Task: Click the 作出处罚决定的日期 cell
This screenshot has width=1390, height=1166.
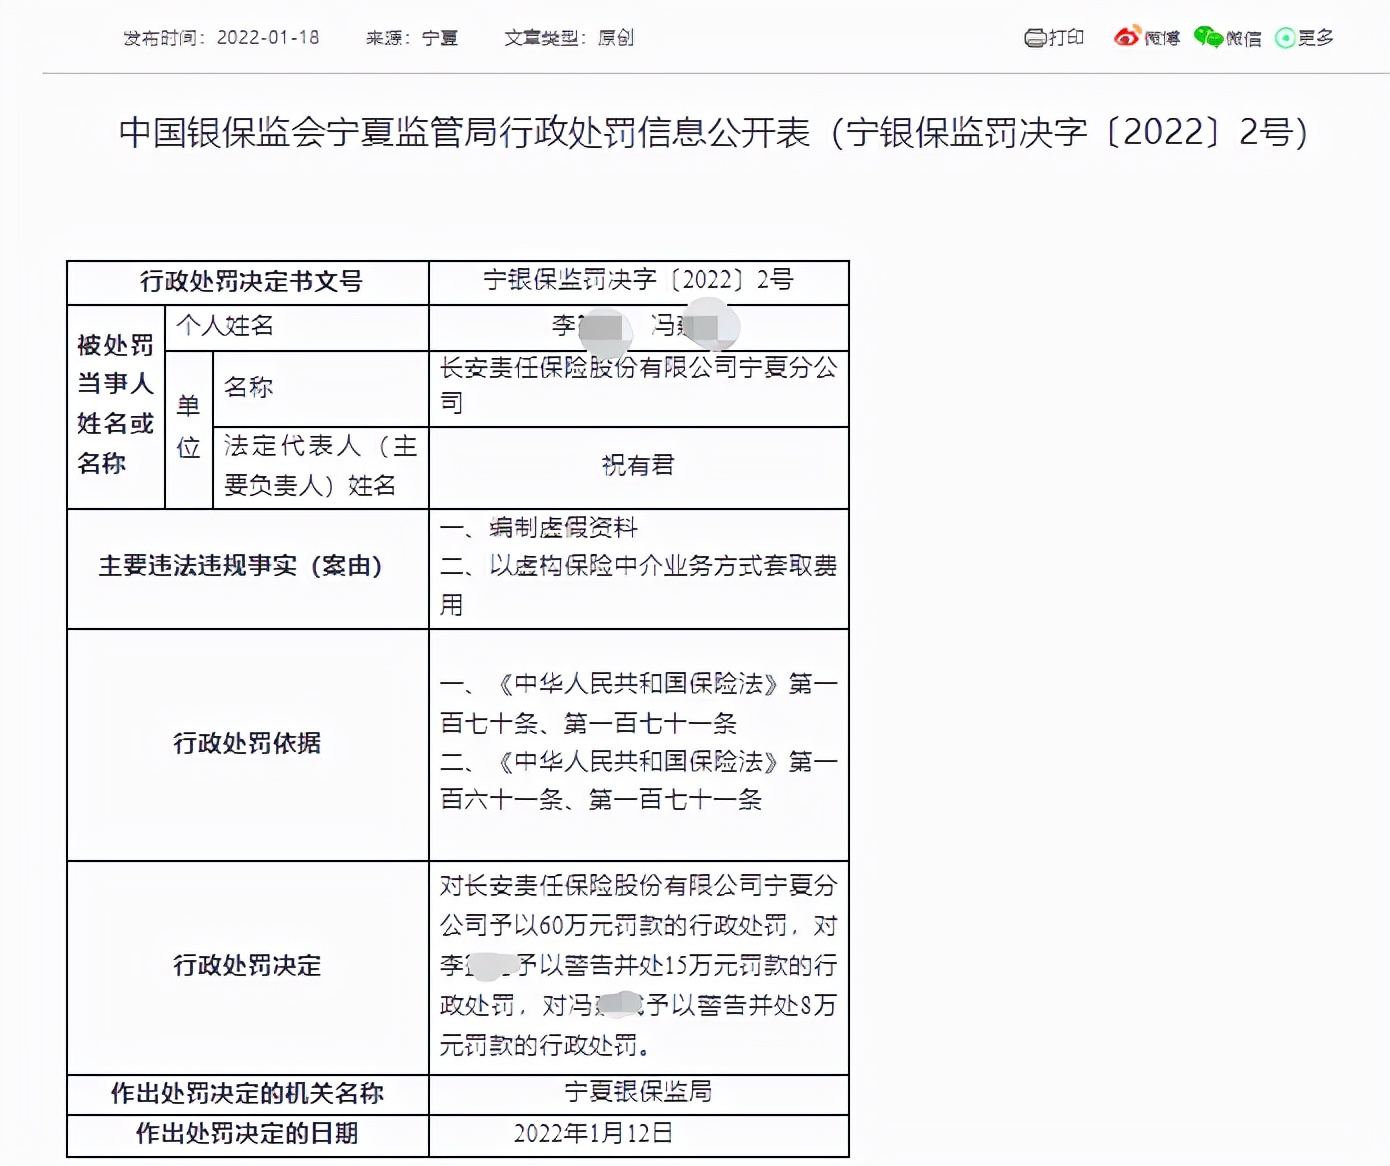Action: [248, 1136]
